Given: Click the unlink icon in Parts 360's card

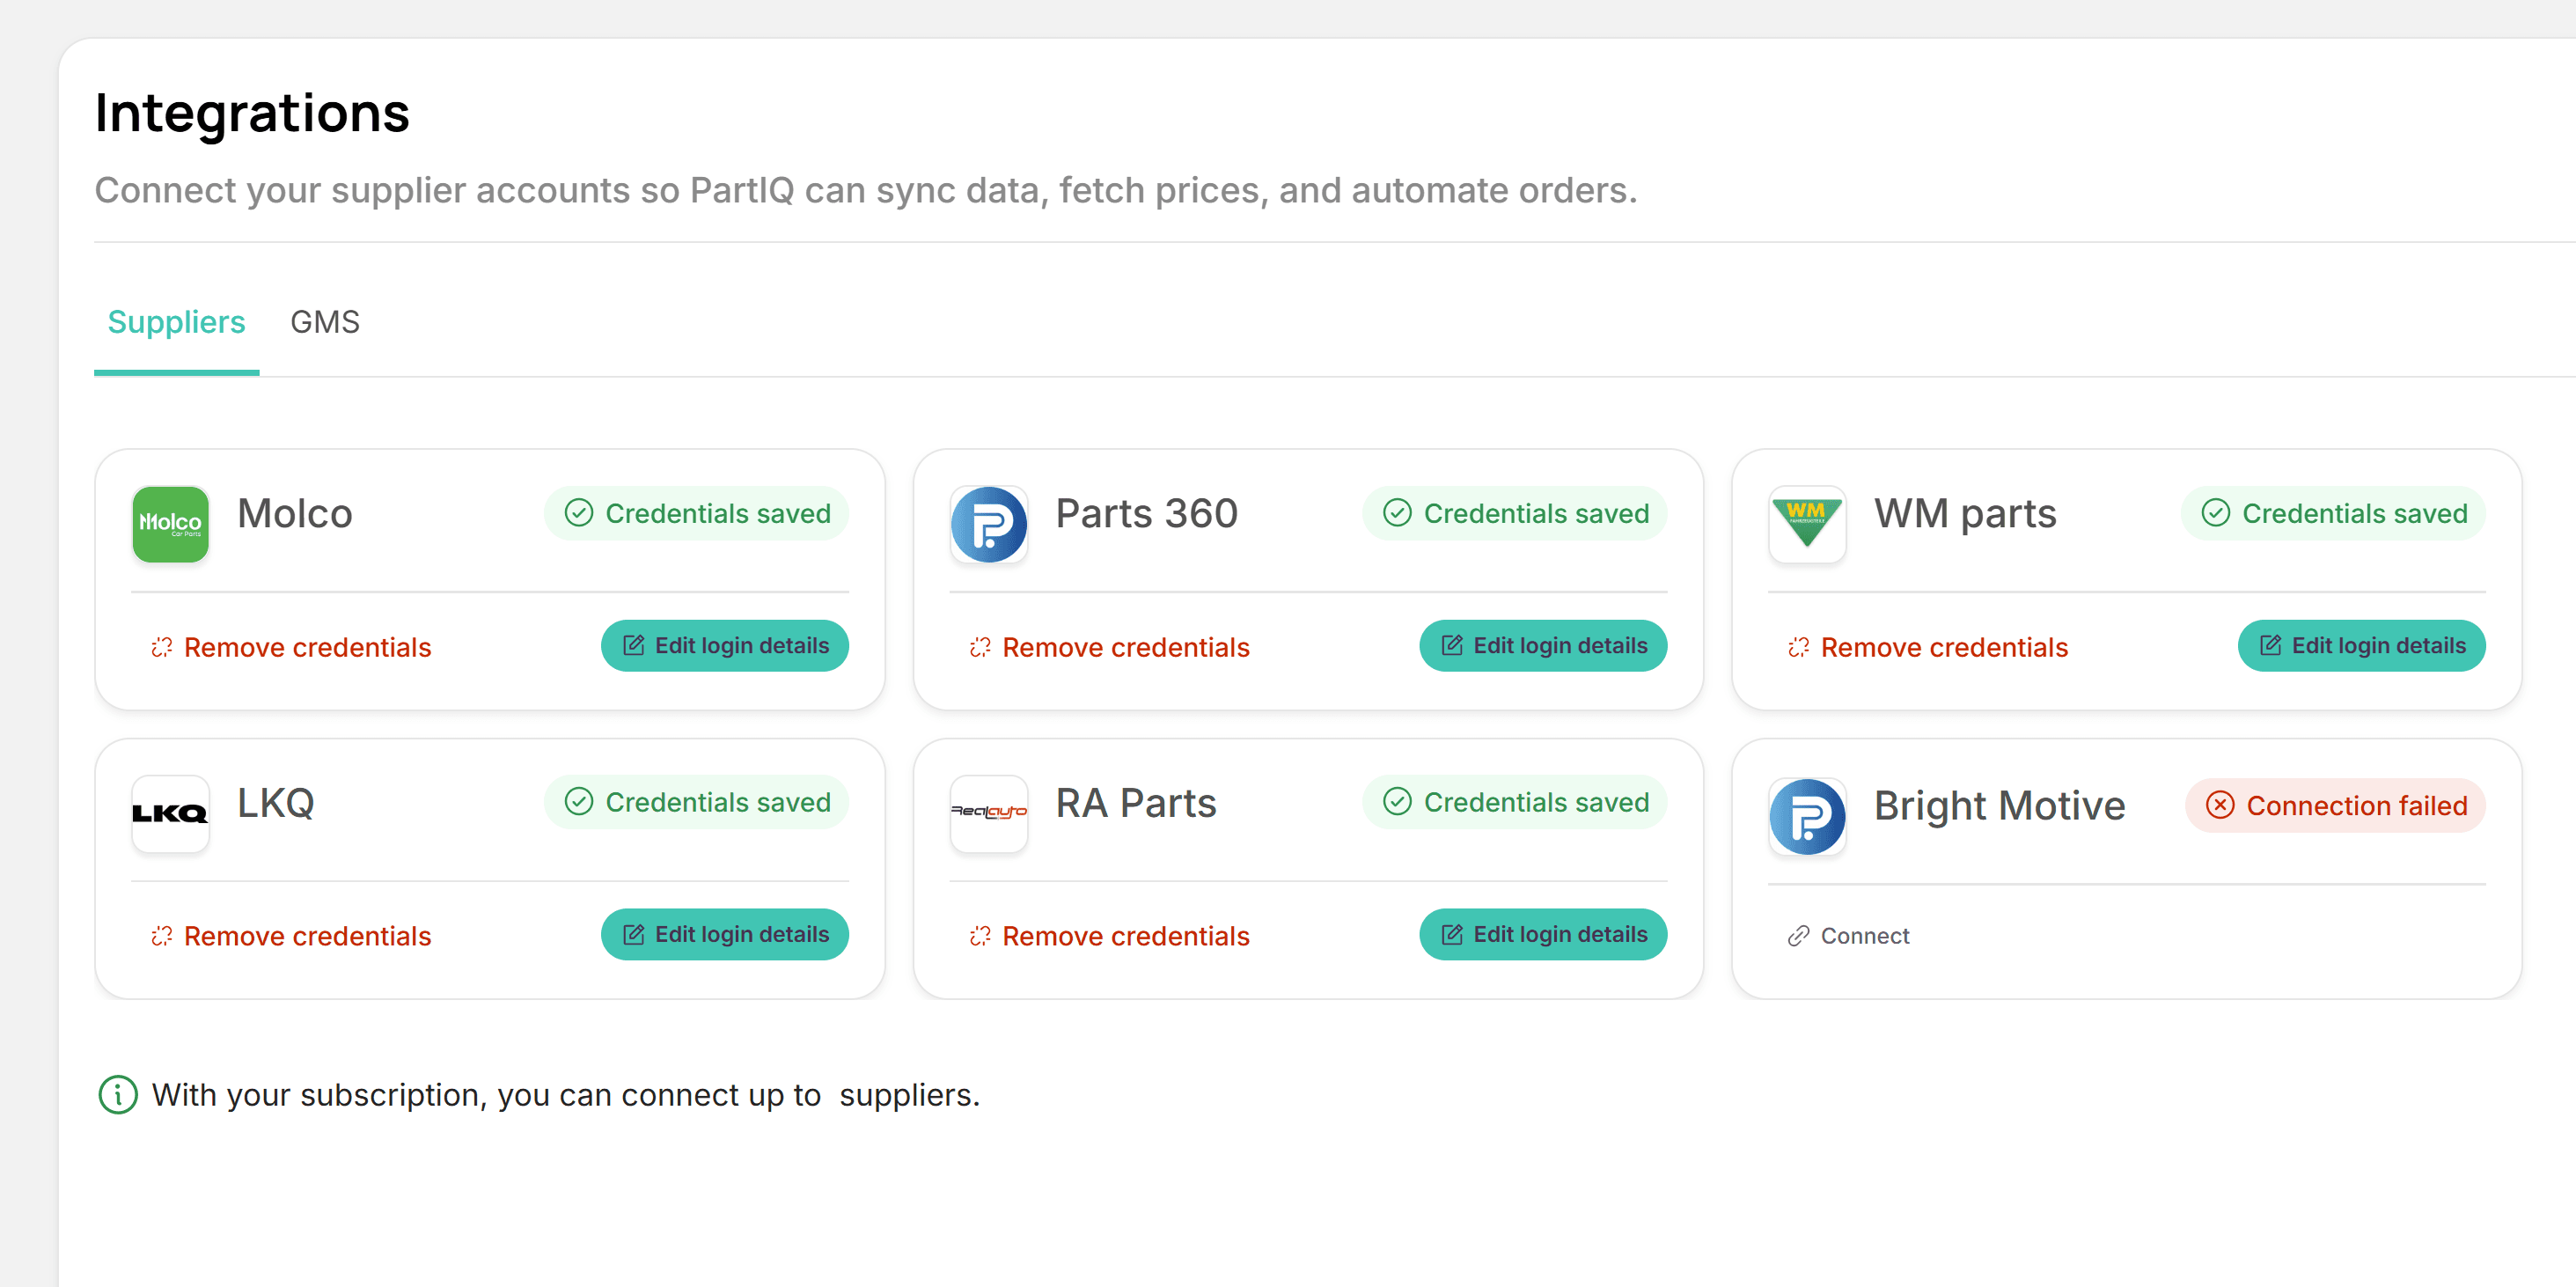Looking at the screenshot, I should (980, 648).
